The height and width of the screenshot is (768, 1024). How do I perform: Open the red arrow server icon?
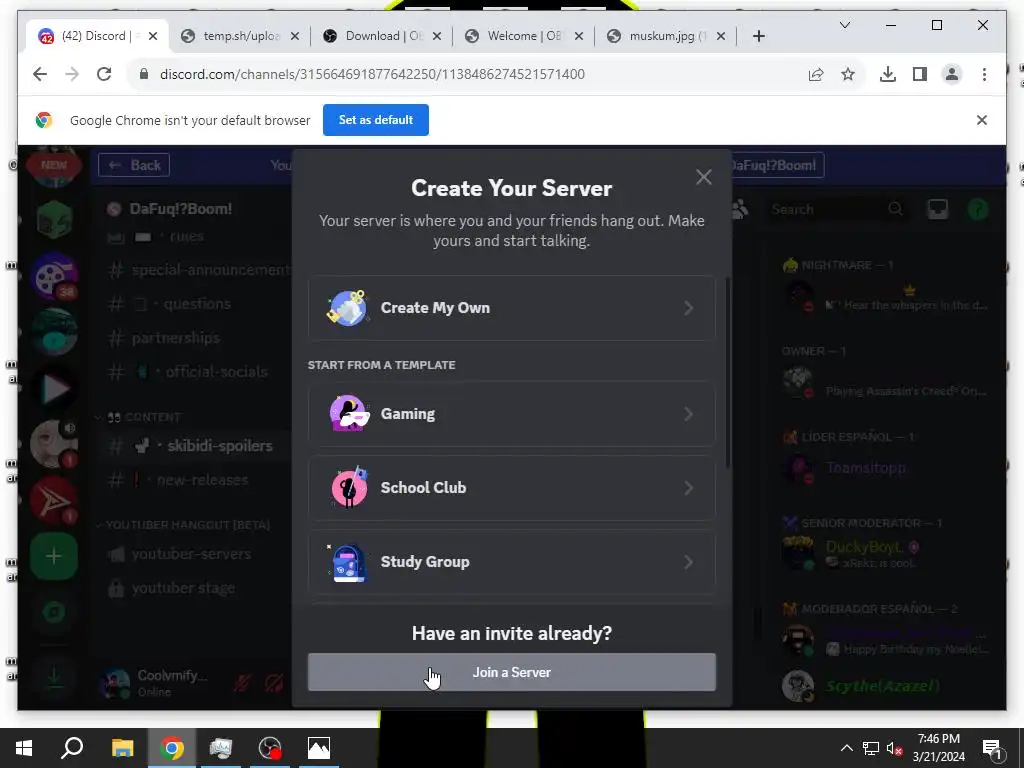pyautogui.click(x=54, y=501)
